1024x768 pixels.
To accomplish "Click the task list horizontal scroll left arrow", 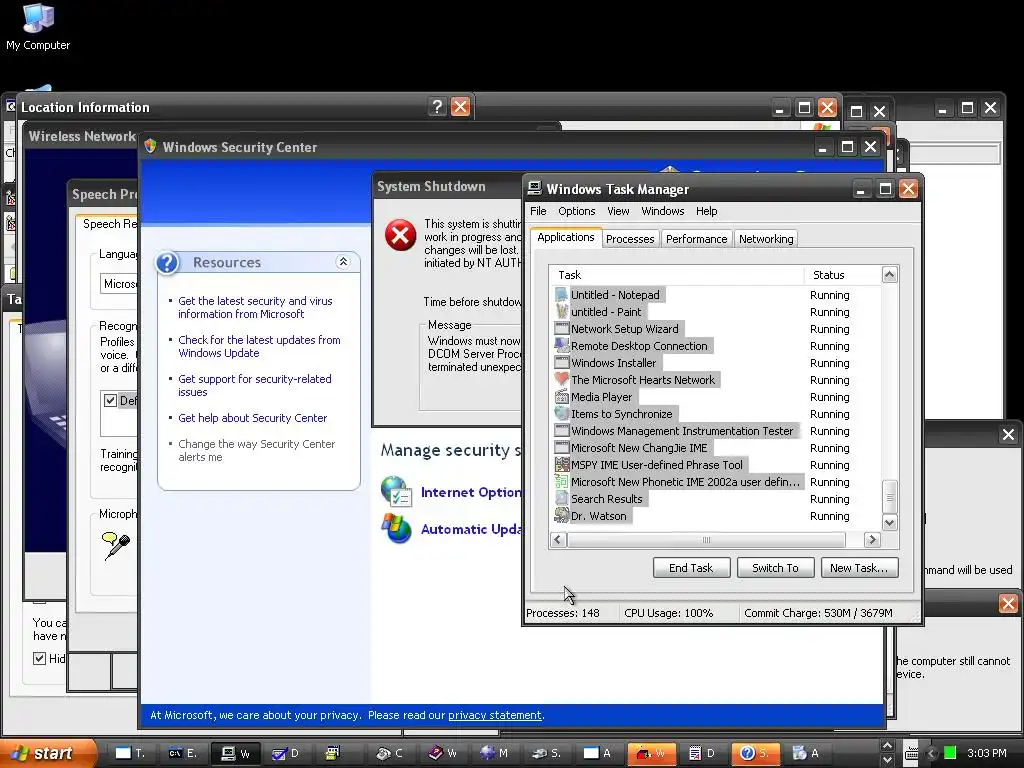I will click(x=557, y=539).
